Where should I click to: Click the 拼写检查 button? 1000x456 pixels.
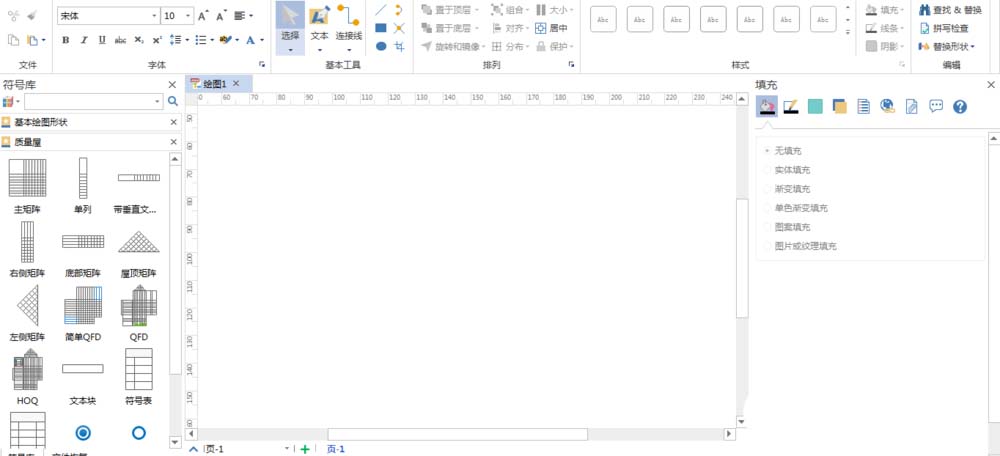point(944,28)
